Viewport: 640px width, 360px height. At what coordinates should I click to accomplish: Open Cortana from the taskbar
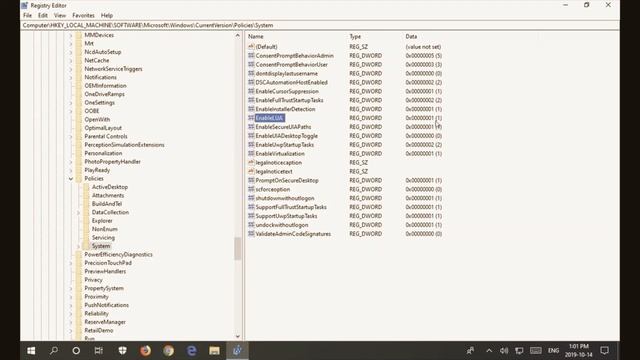click(x=76, y=351)
